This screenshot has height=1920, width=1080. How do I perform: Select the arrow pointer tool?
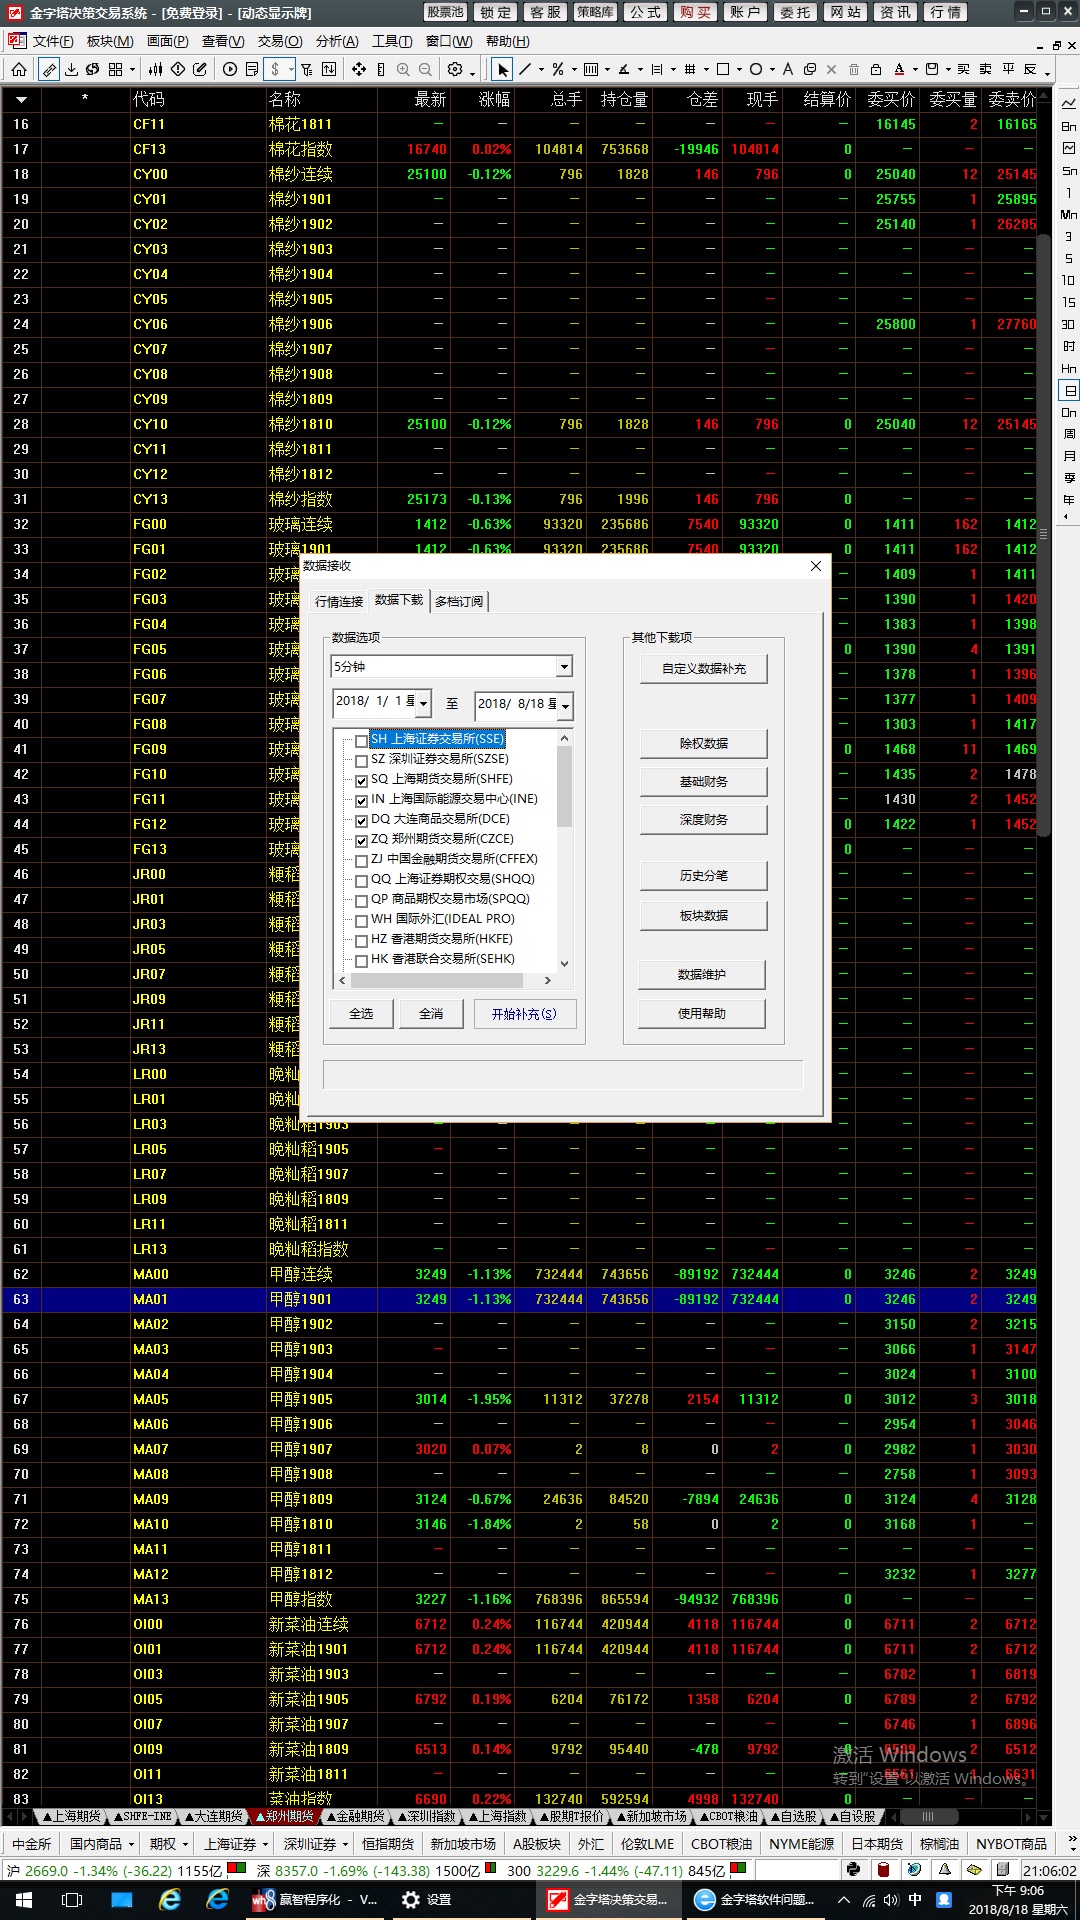click(x=502, y=69)
